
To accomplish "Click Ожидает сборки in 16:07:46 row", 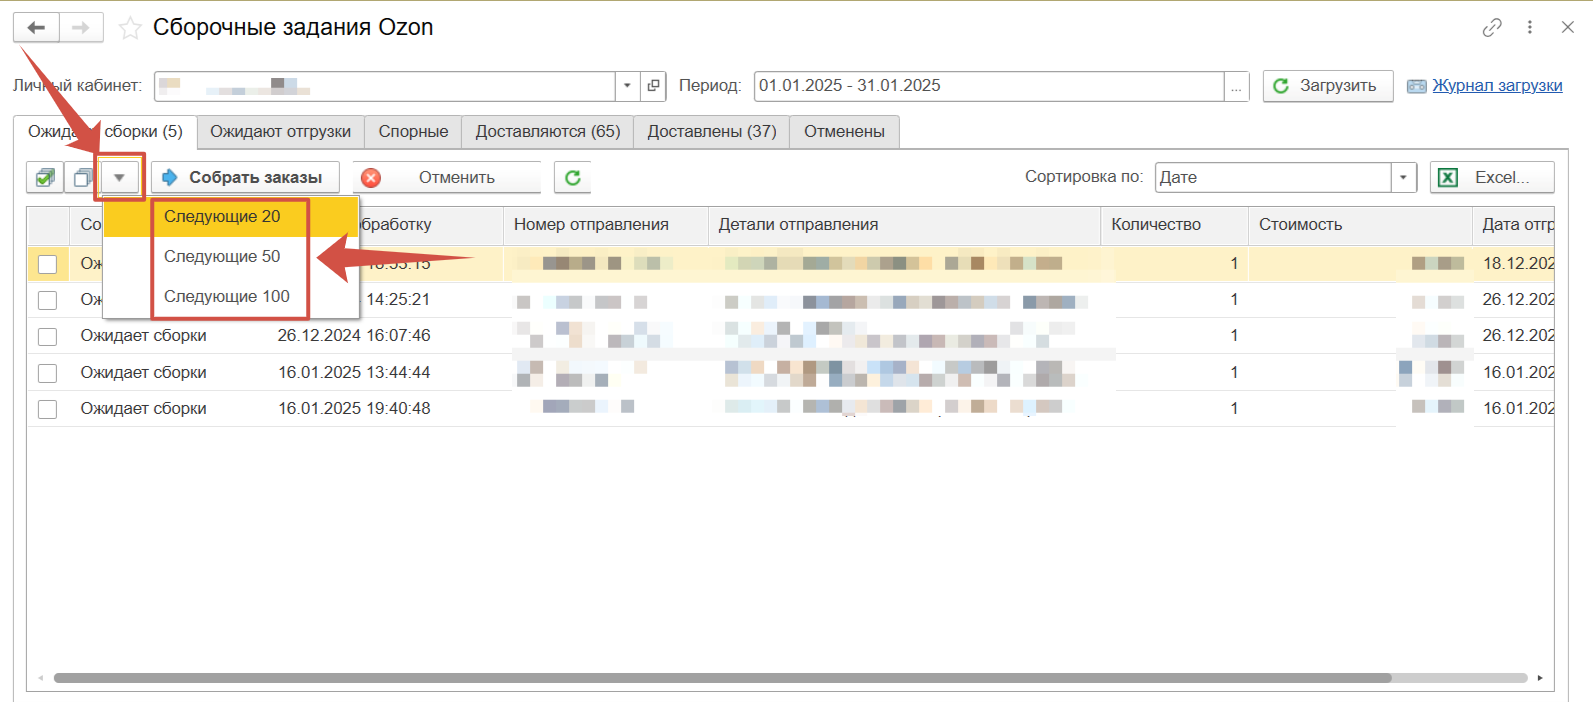I will click(143, 336).
